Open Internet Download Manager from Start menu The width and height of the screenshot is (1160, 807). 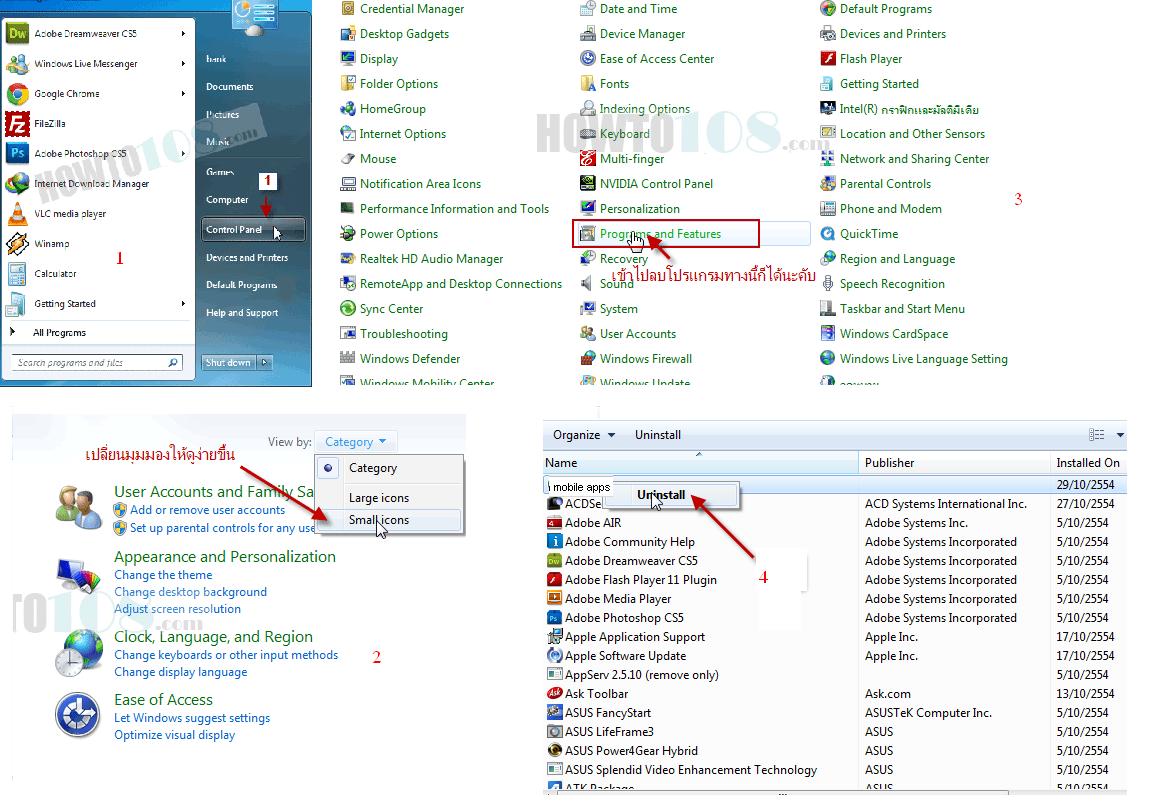[92, 183]
